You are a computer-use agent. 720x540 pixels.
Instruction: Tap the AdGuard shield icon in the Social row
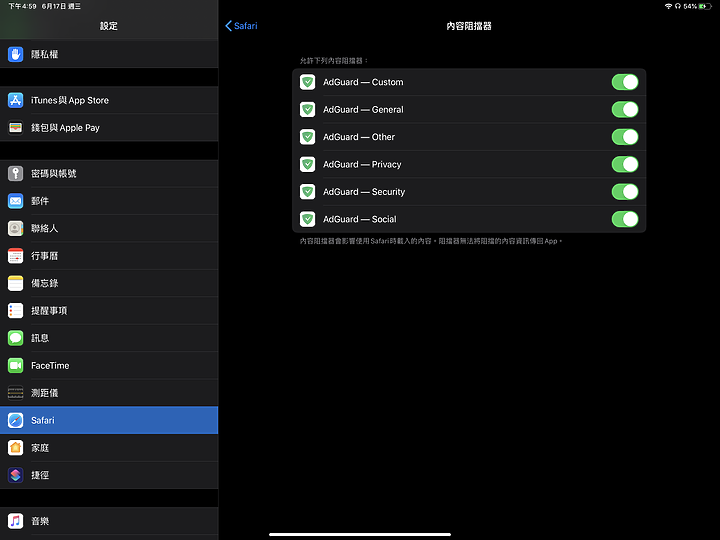(x=308, y=219)
